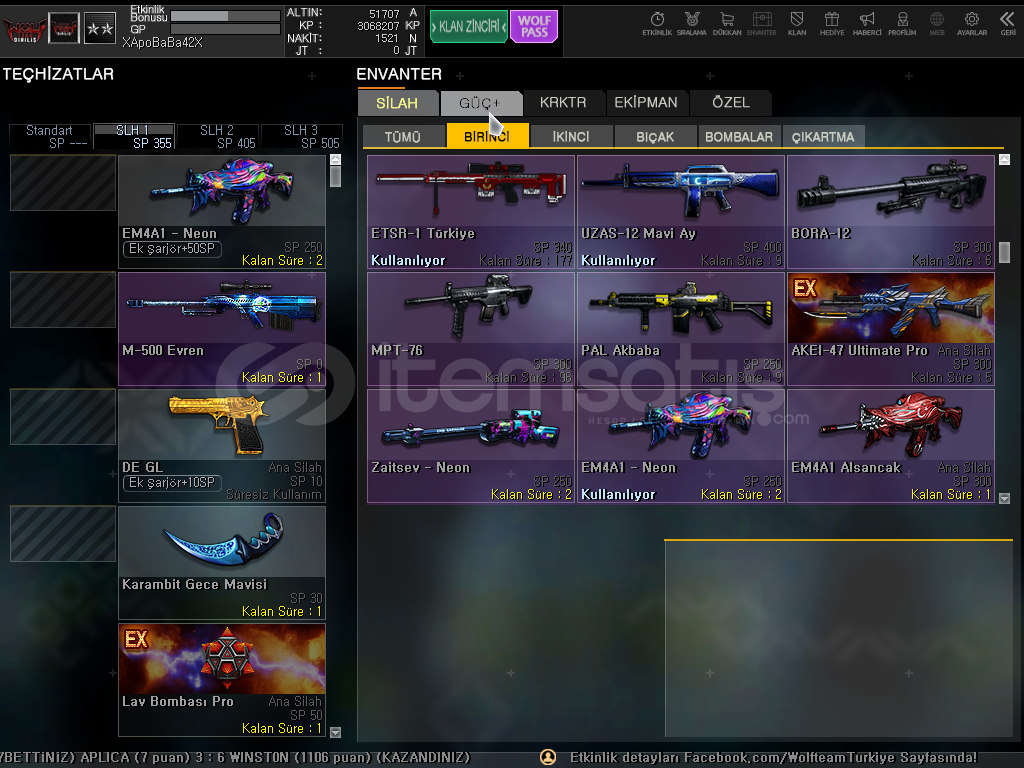Open the Dükkan shop cart icon
Viewport: 1024px width, 768px height.
(x=727, y=24)
